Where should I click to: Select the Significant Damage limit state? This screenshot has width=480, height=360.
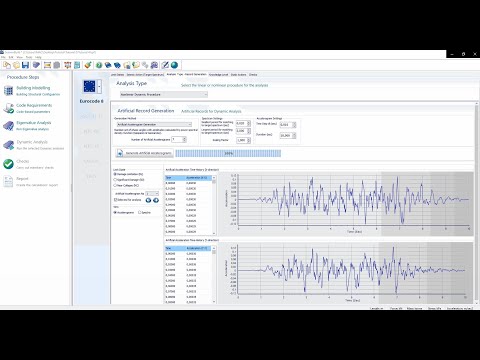coord(129,180)
